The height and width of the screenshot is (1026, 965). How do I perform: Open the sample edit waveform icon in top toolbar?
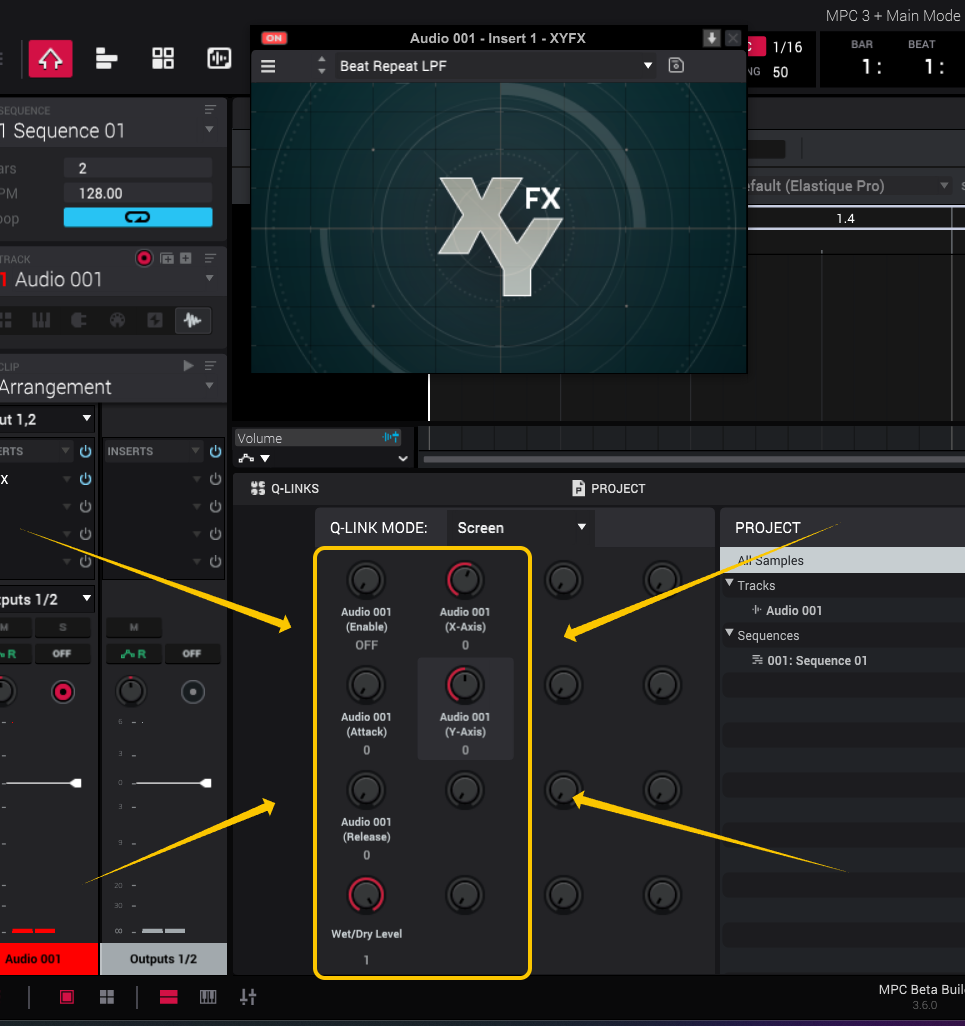219,58
